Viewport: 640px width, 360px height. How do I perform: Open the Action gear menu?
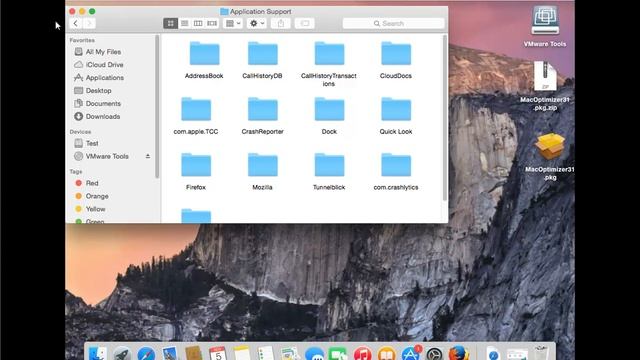pyautogui.click(x=257, y=23)
